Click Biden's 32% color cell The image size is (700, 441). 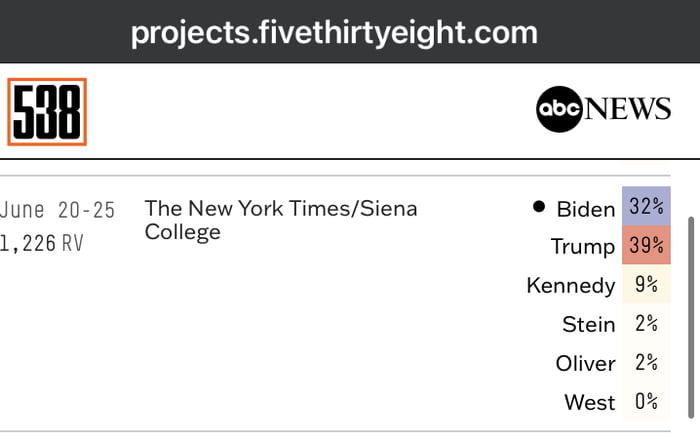[646, 208]
